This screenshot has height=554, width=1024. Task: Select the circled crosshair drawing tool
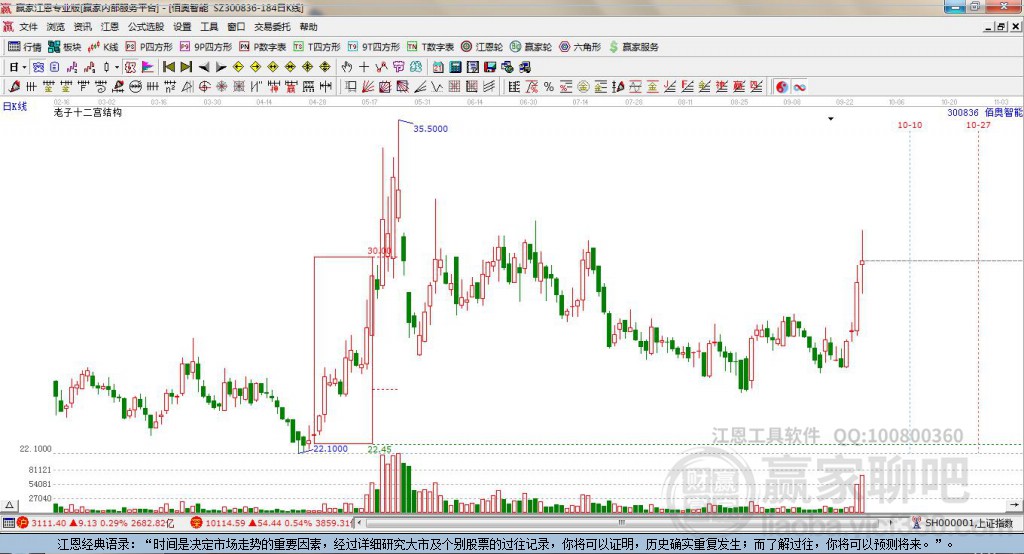click(x=204, y=87)
